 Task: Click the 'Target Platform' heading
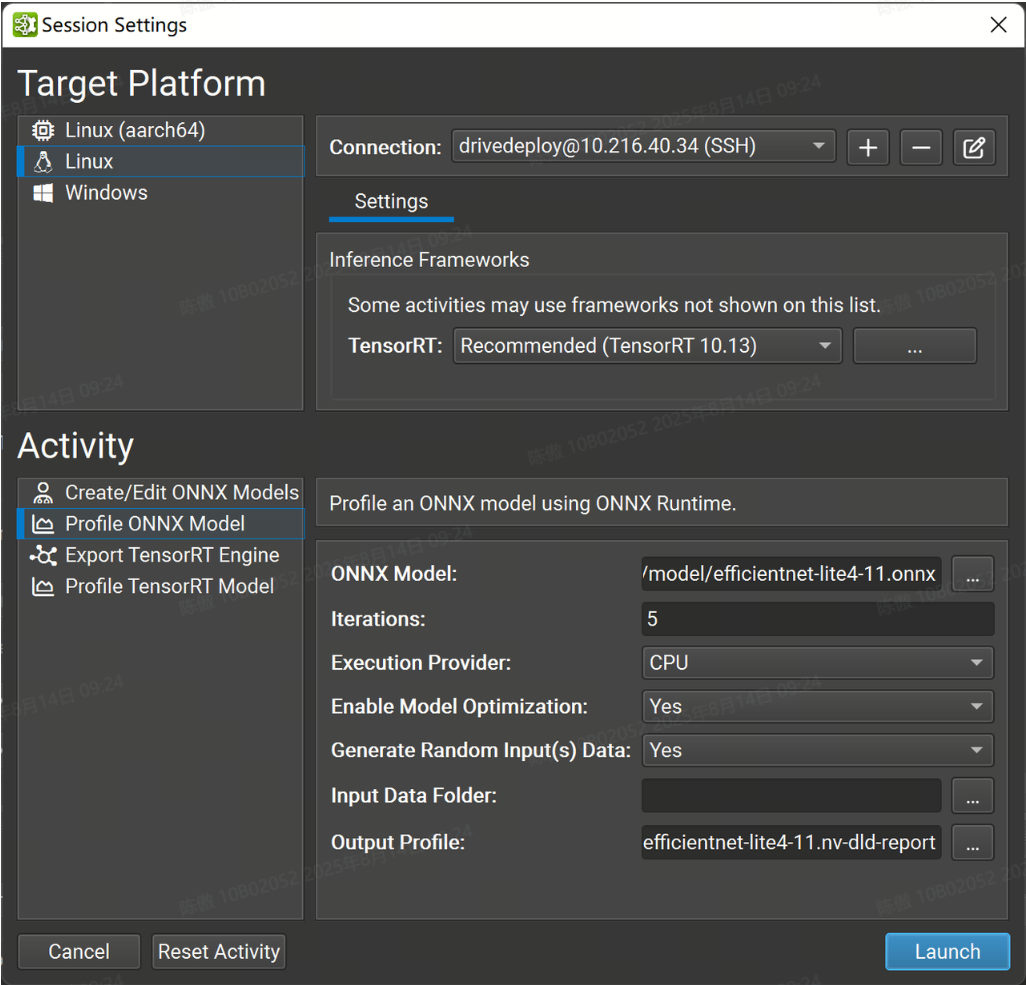pos(141,84)
